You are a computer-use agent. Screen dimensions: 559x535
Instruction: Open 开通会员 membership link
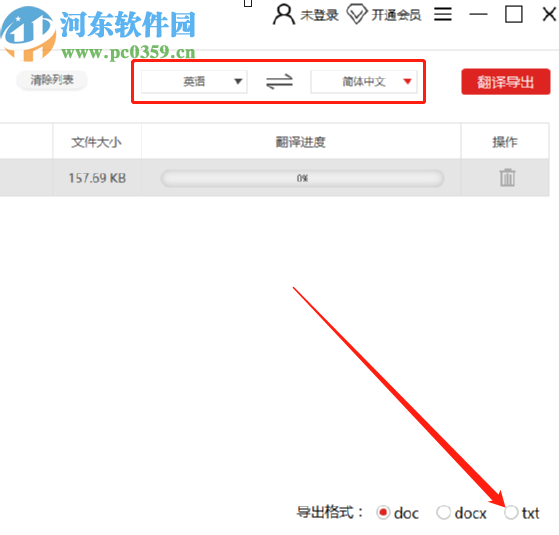click(x=396, y=15)
